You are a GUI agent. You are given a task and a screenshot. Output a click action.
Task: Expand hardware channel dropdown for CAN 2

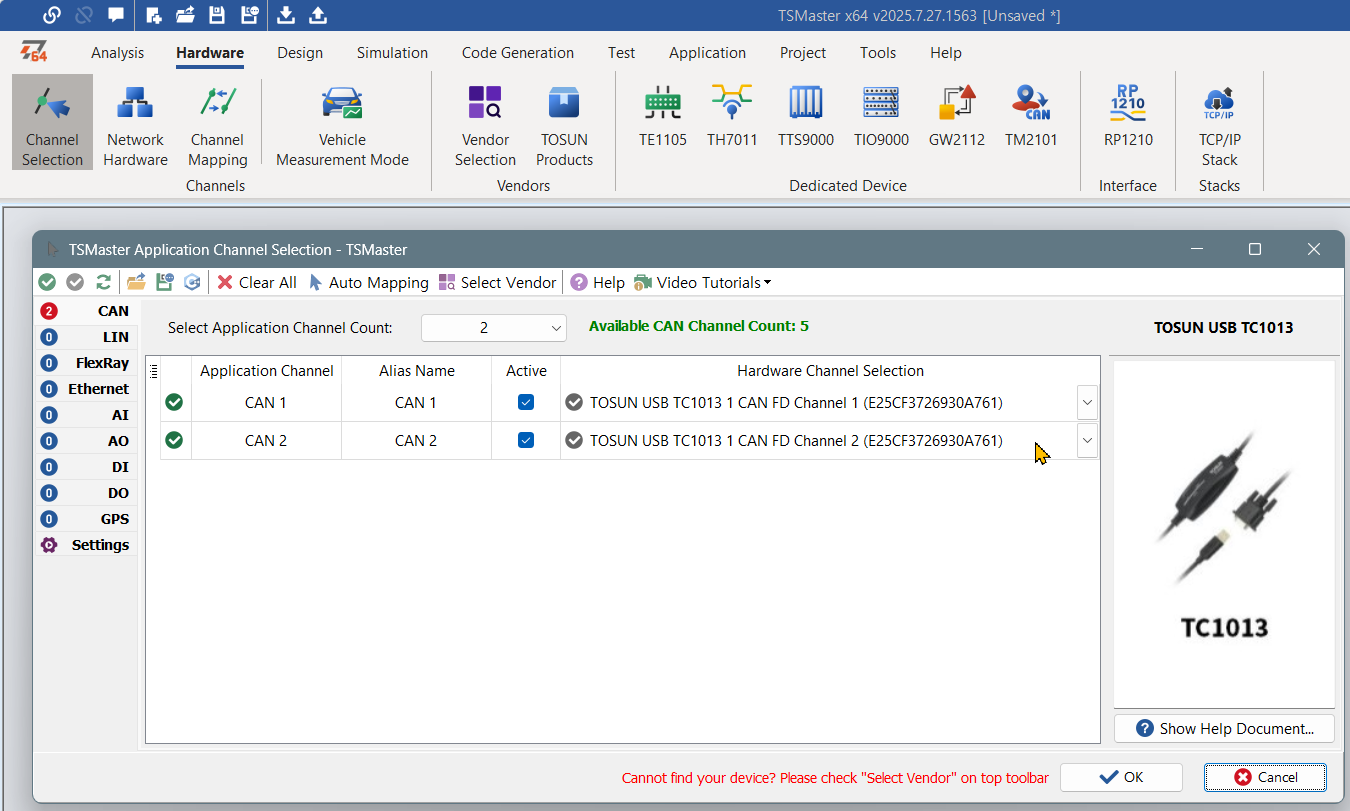point(1088,440)
